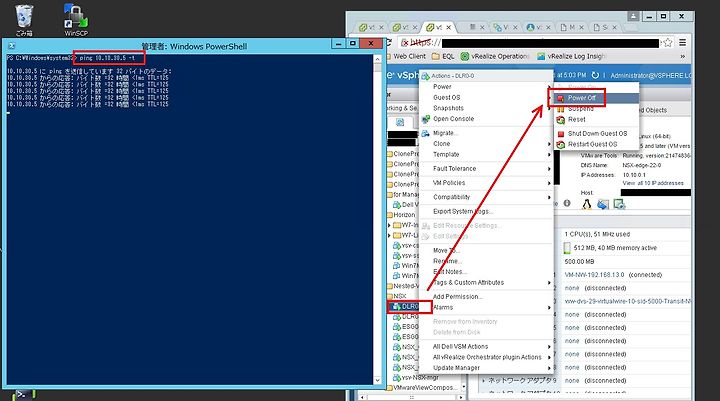Image resolution: width=720 pixels, height=401 pixels.
Task: Click the PowerShell scrollbar down arrow
Action: pyautogui.click(x=377, y=380)
